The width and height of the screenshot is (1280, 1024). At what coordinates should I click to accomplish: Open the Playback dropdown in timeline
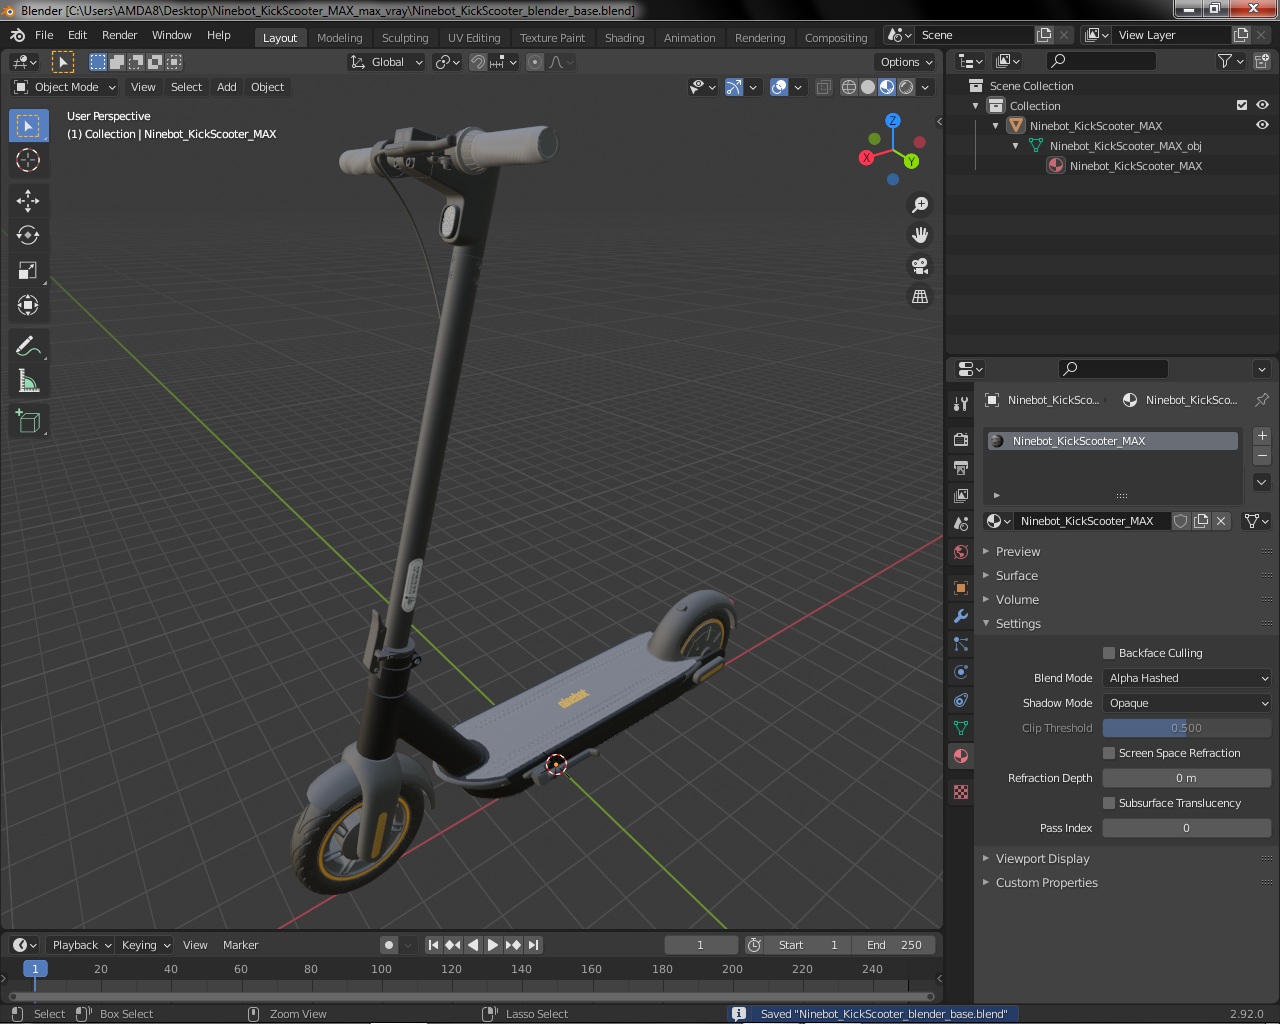(x=81, y=945)
